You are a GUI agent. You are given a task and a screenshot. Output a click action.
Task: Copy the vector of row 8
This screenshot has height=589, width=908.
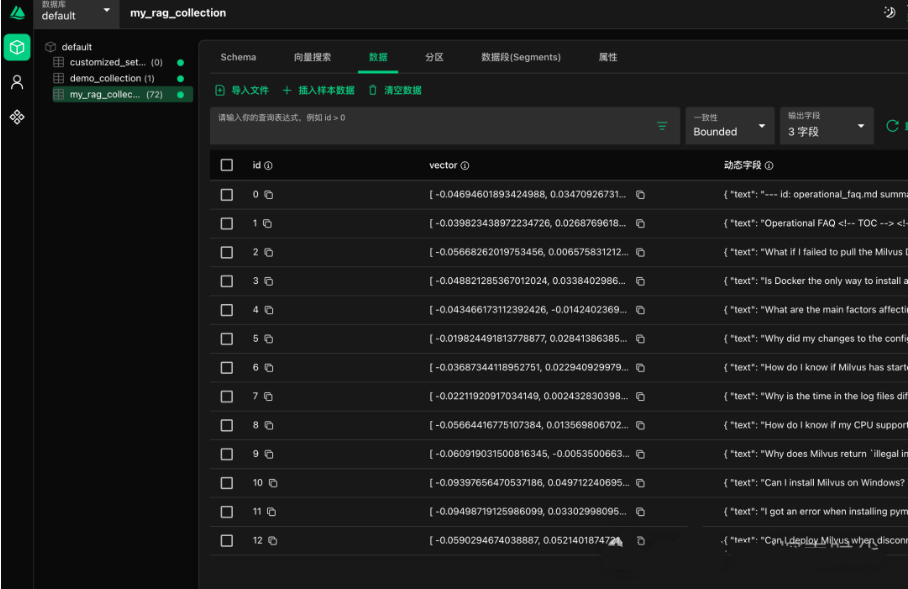[x=640, y=425]
